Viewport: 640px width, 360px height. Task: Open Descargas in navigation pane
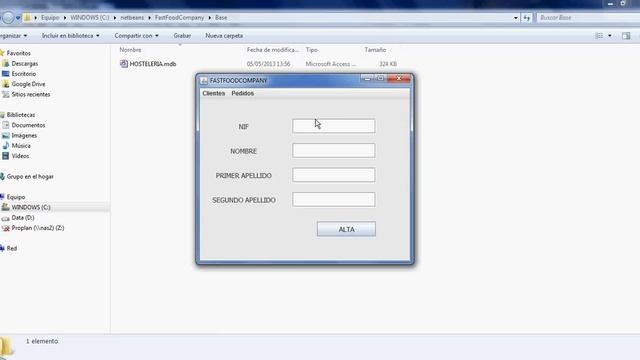(24, 64)
